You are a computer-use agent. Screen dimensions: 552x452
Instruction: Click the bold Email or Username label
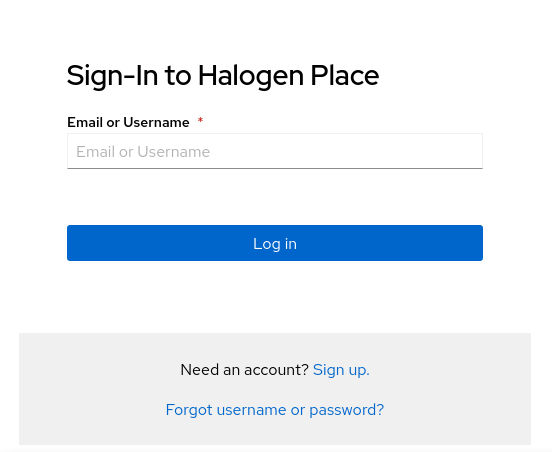128,123
